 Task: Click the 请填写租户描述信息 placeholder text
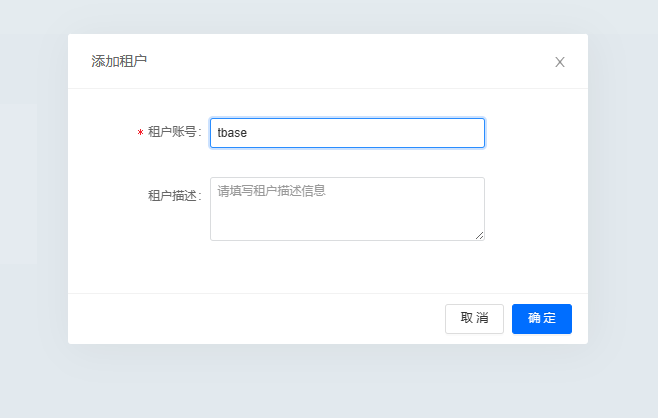coord(272,190)
